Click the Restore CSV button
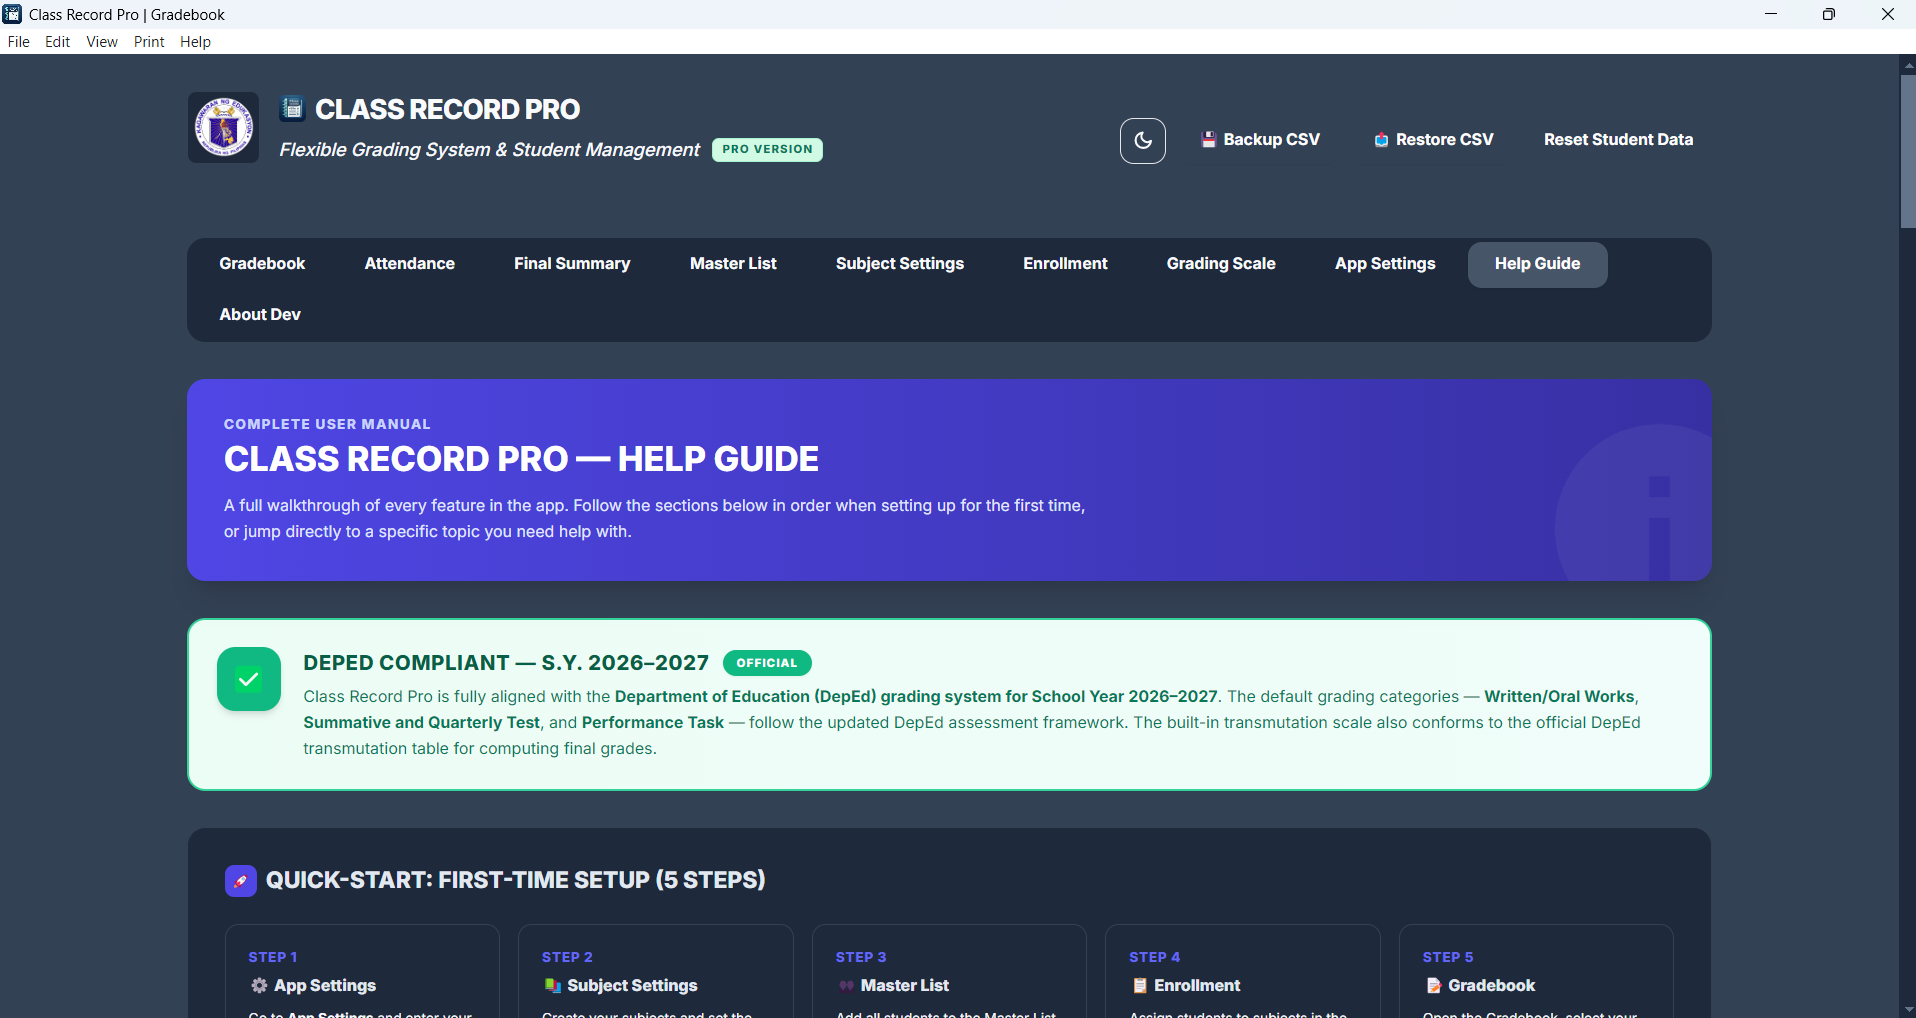 pos(1433,140)
